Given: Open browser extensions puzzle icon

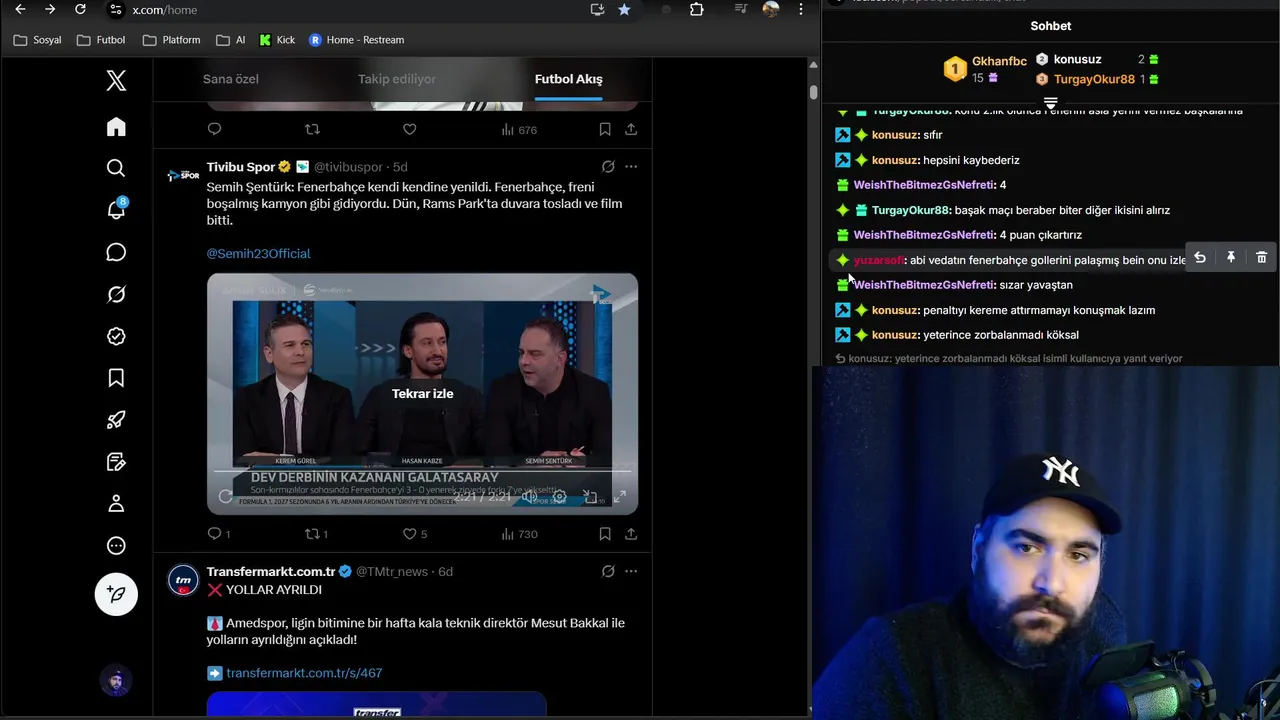Looking at the screenshot, I should [x=697, y=9].
